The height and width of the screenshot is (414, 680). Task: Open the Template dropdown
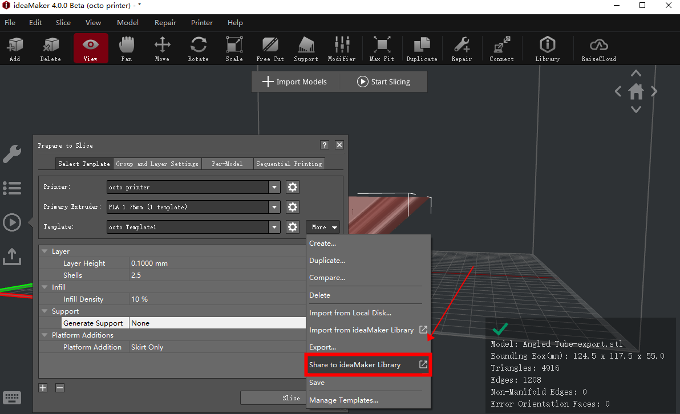pyautogui.click(x=274, y=227)
